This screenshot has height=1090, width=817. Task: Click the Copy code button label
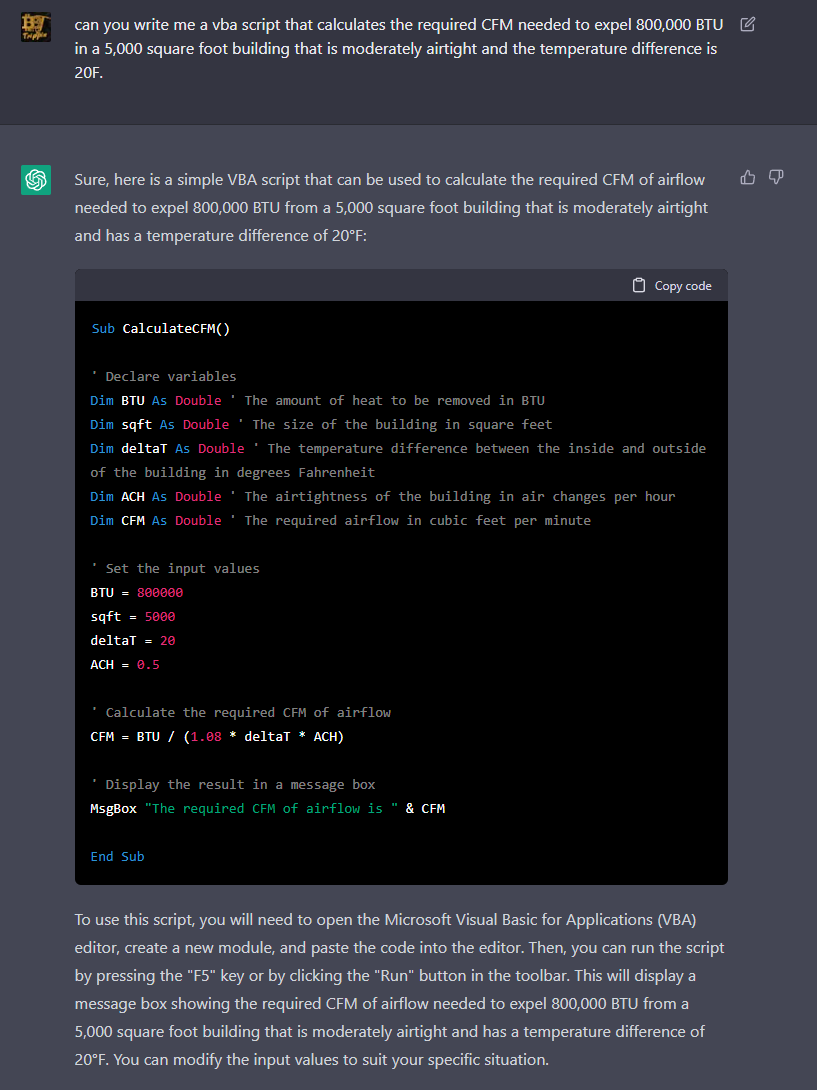click(x=683, y=286)
